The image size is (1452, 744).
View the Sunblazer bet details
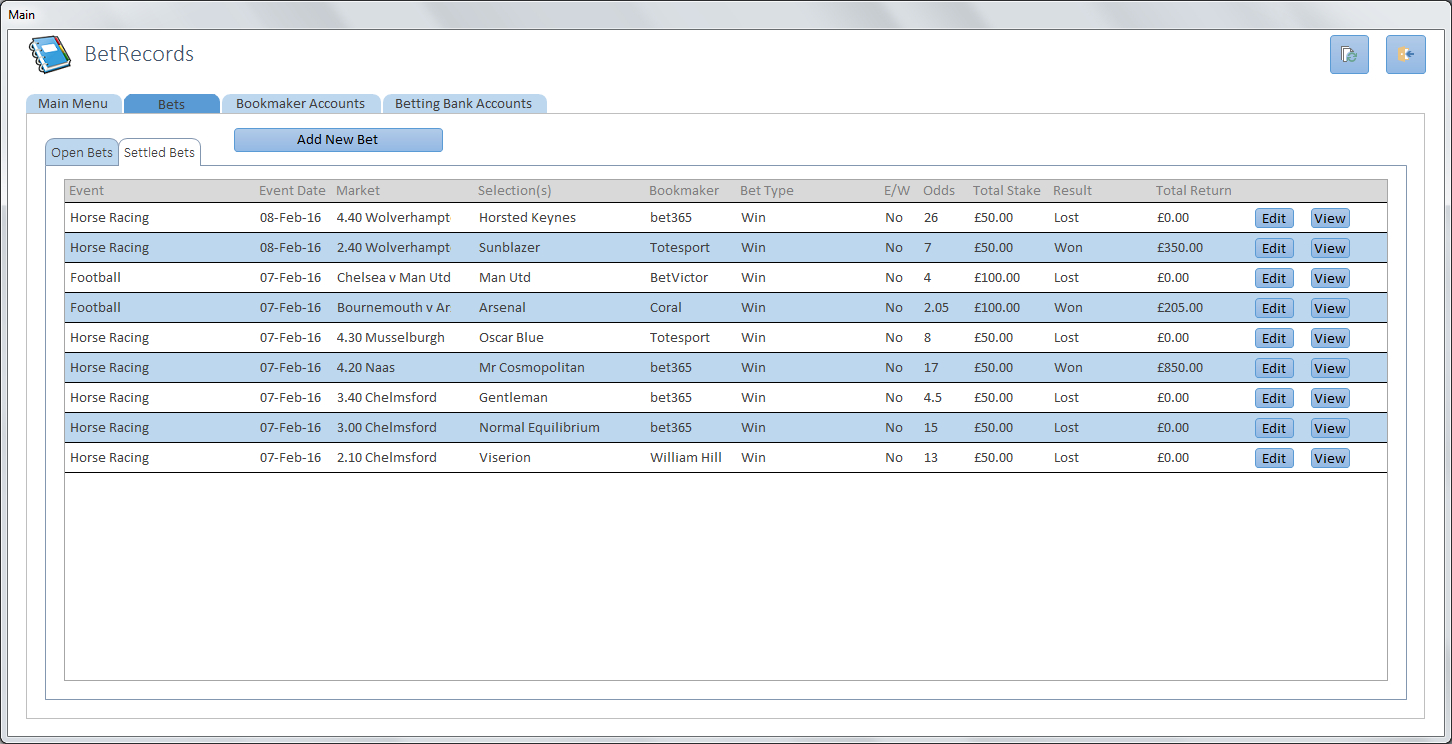1329,248
